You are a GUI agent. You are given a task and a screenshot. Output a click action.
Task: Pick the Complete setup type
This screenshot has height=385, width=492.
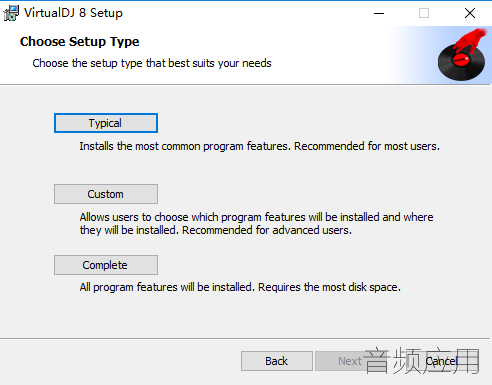[x=106, y=265]
